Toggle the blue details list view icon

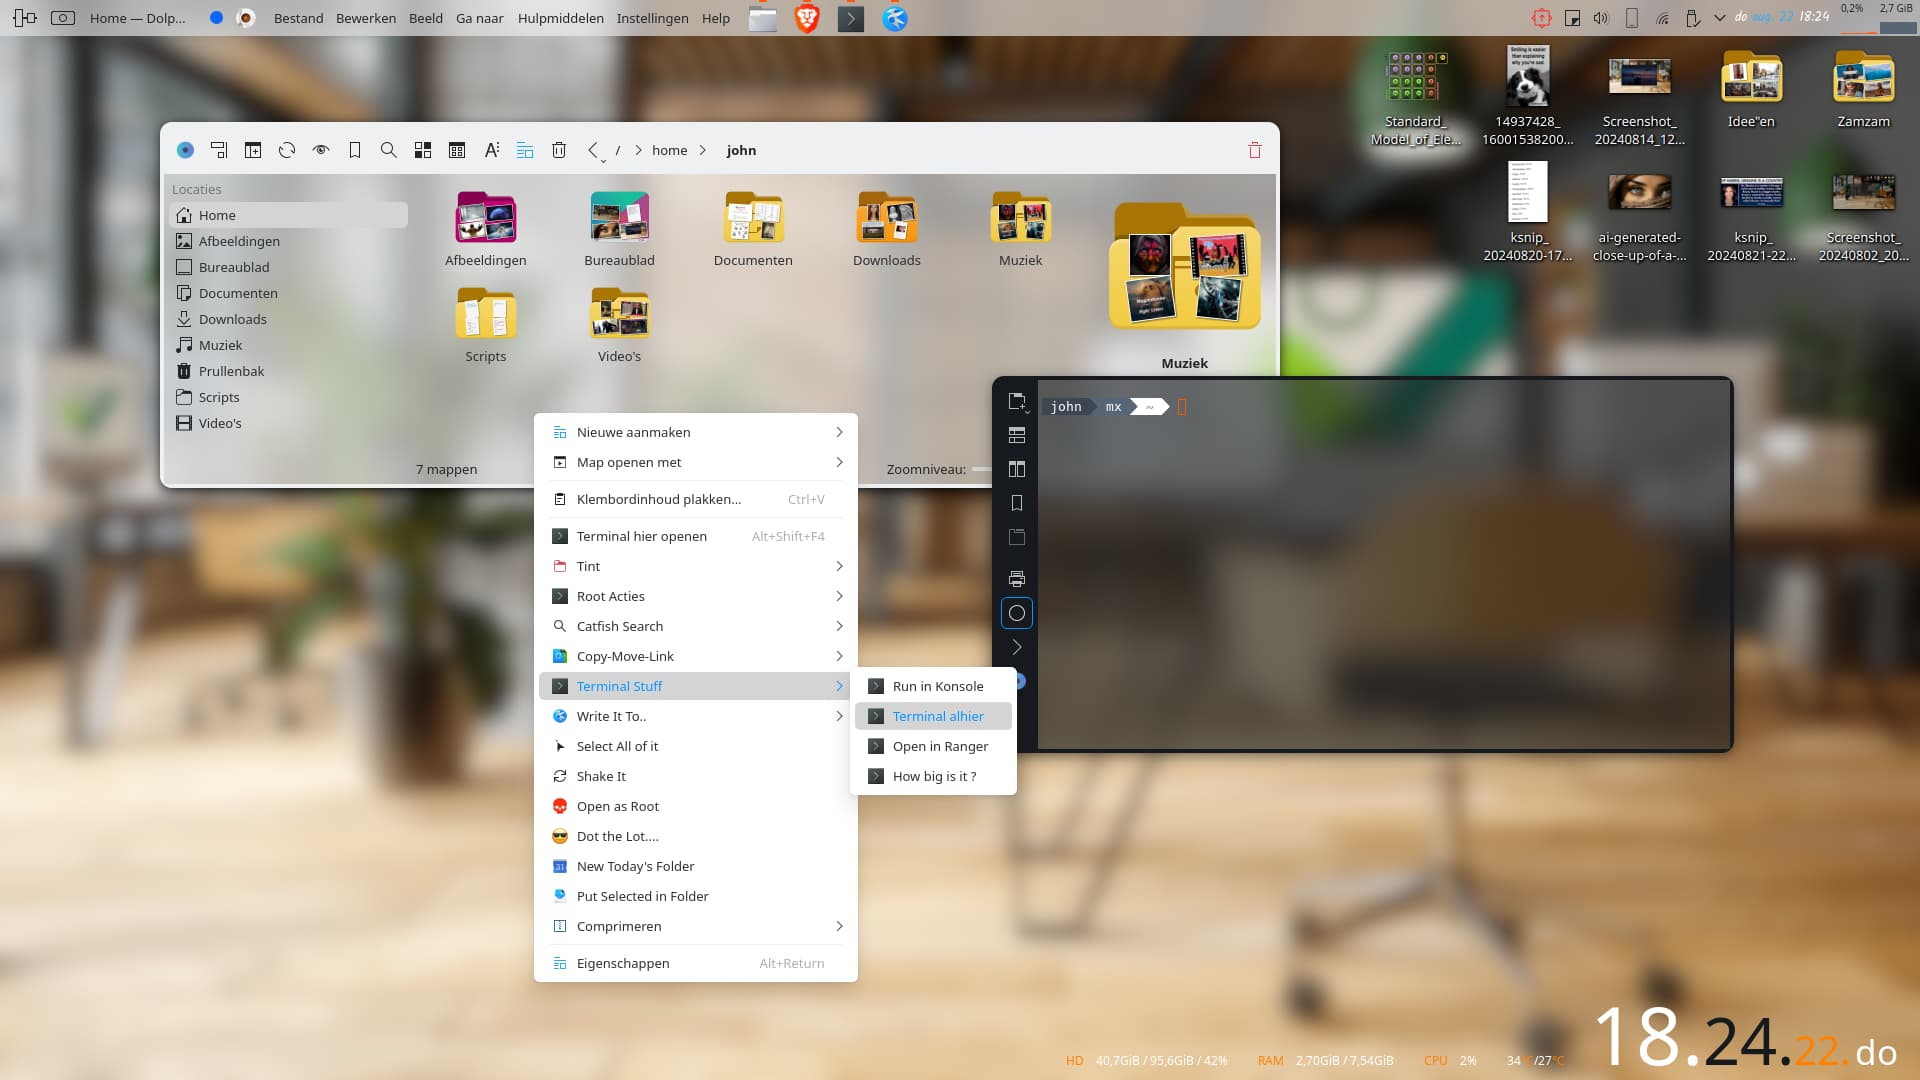pyautogui.click(x=525, y=150)
